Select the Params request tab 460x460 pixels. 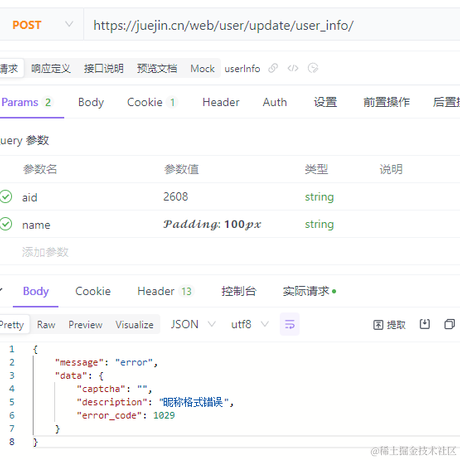coord(27,102)
